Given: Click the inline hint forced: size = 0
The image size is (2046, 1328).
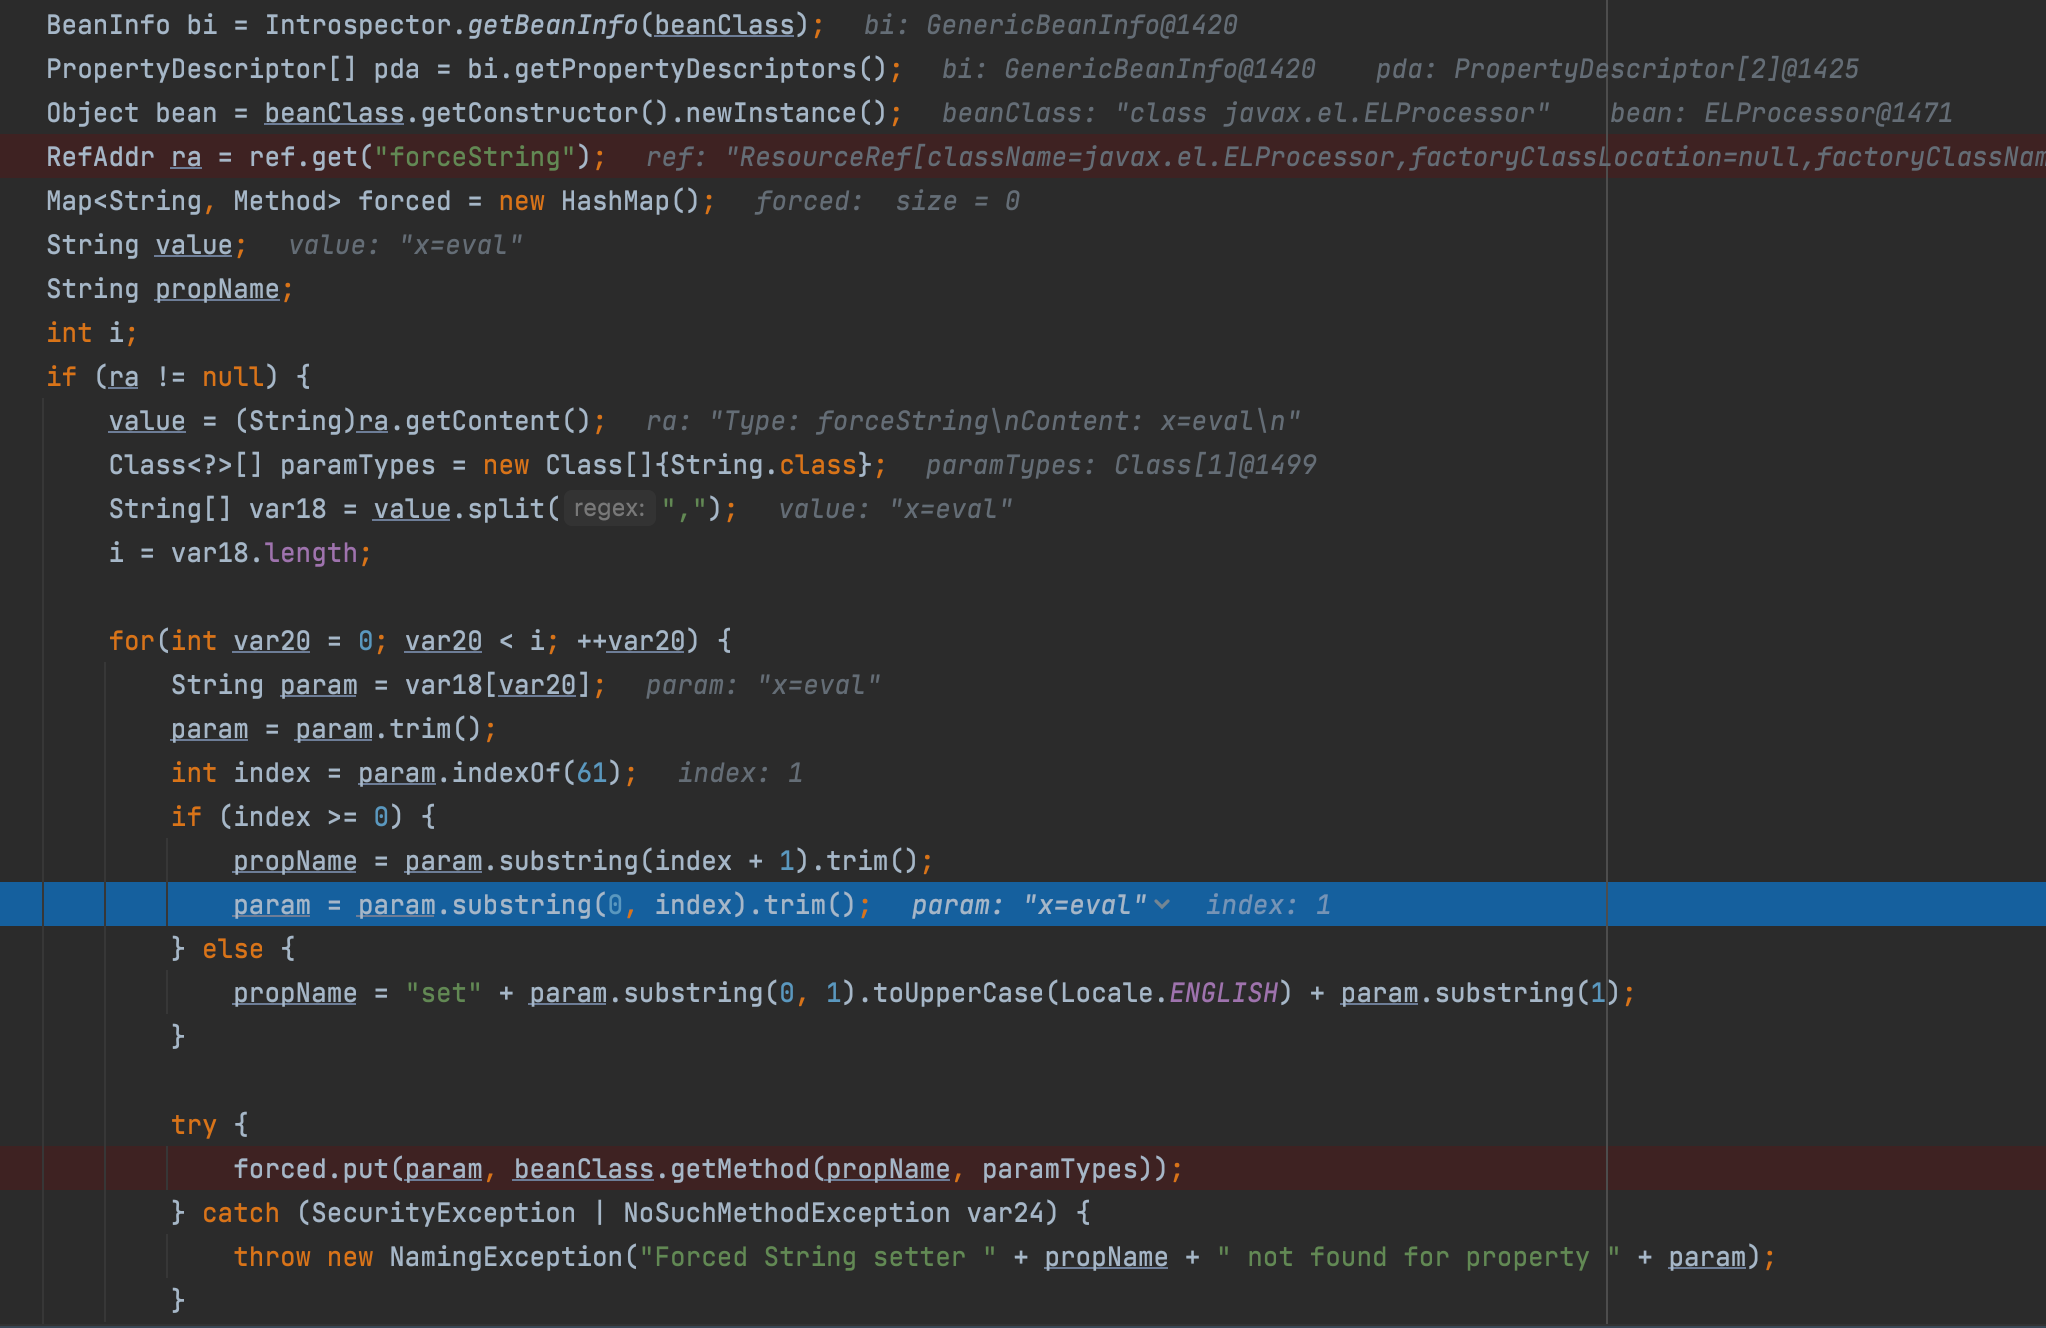Looking at the screenshot, I should coord(886,201).
